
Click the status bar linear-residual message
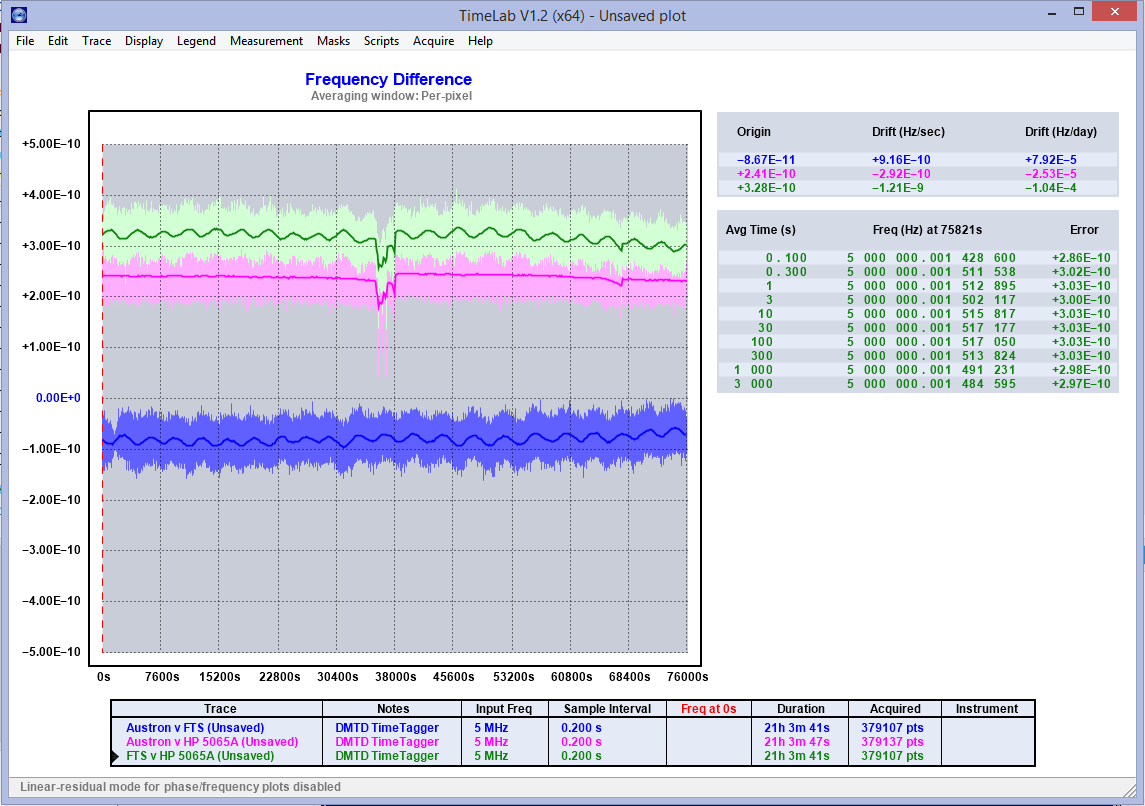click(180, 787)
